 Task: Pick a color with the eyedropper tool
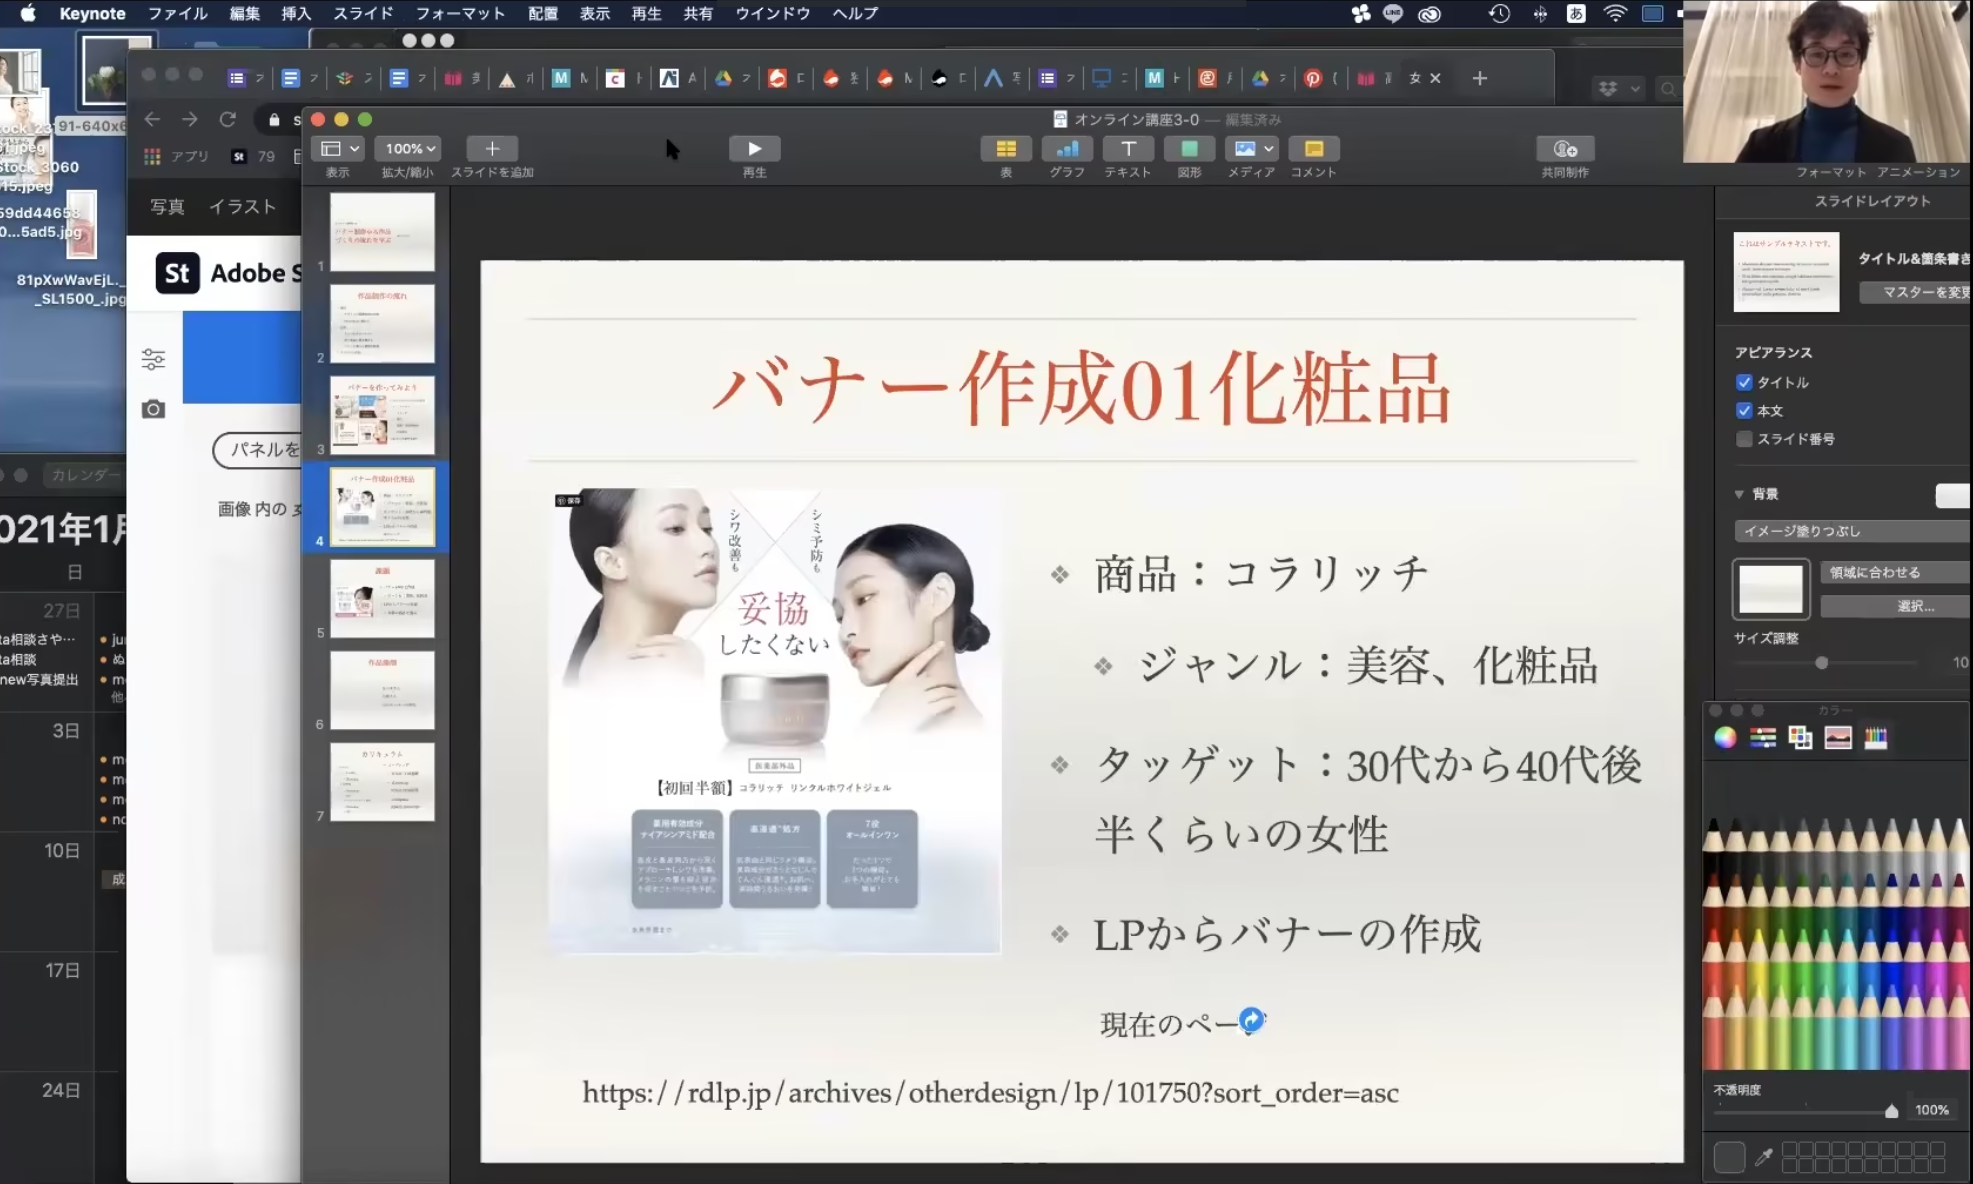click(1764, 1157)
